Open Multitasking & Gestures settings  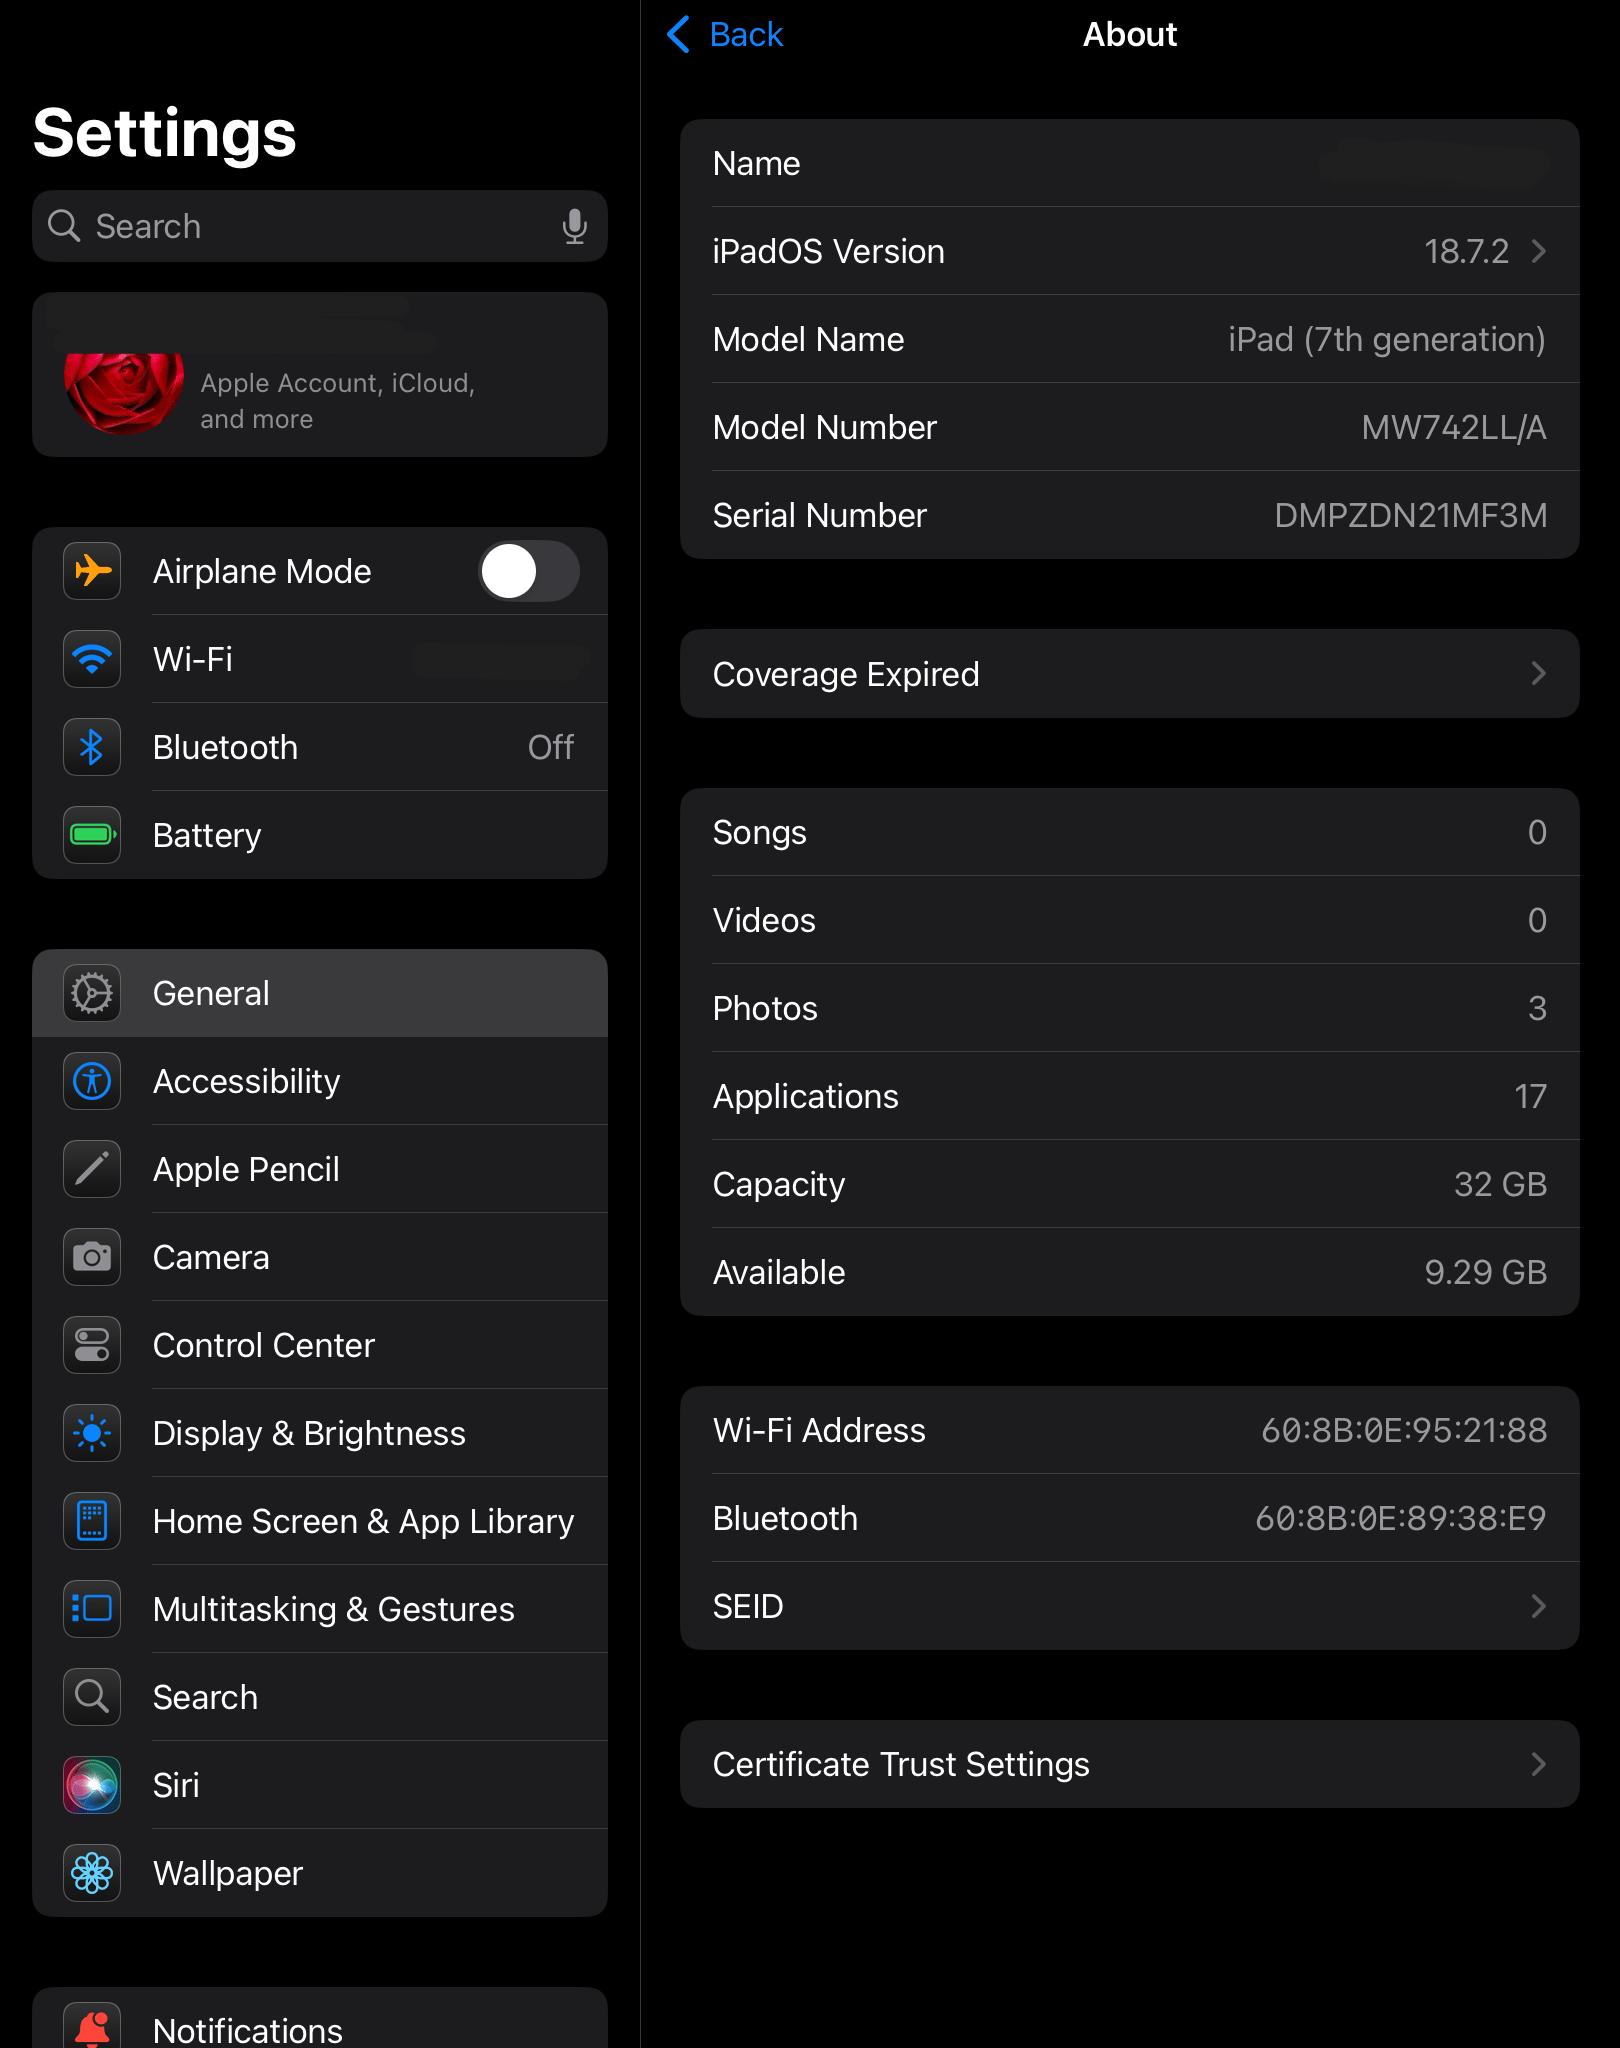click(x=320, y=1609)
